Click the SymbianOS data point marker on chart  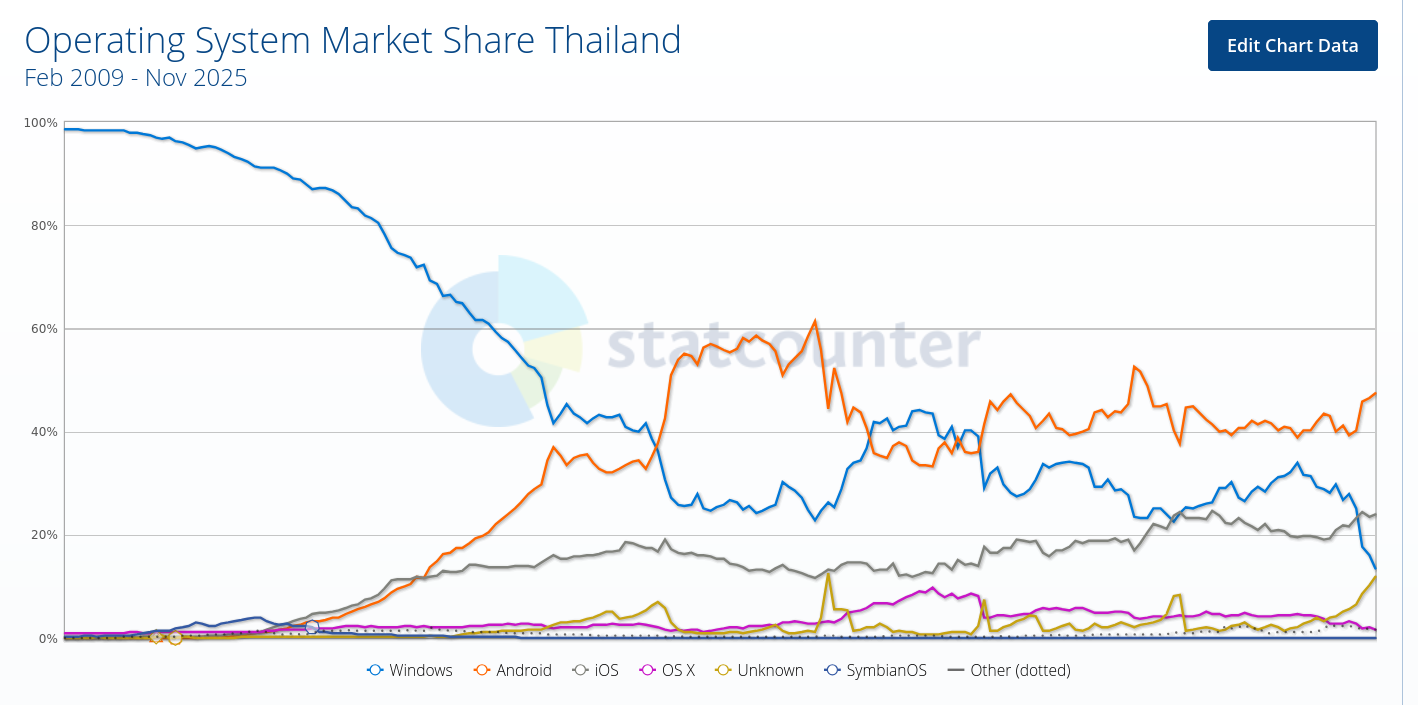coord(312,627)
